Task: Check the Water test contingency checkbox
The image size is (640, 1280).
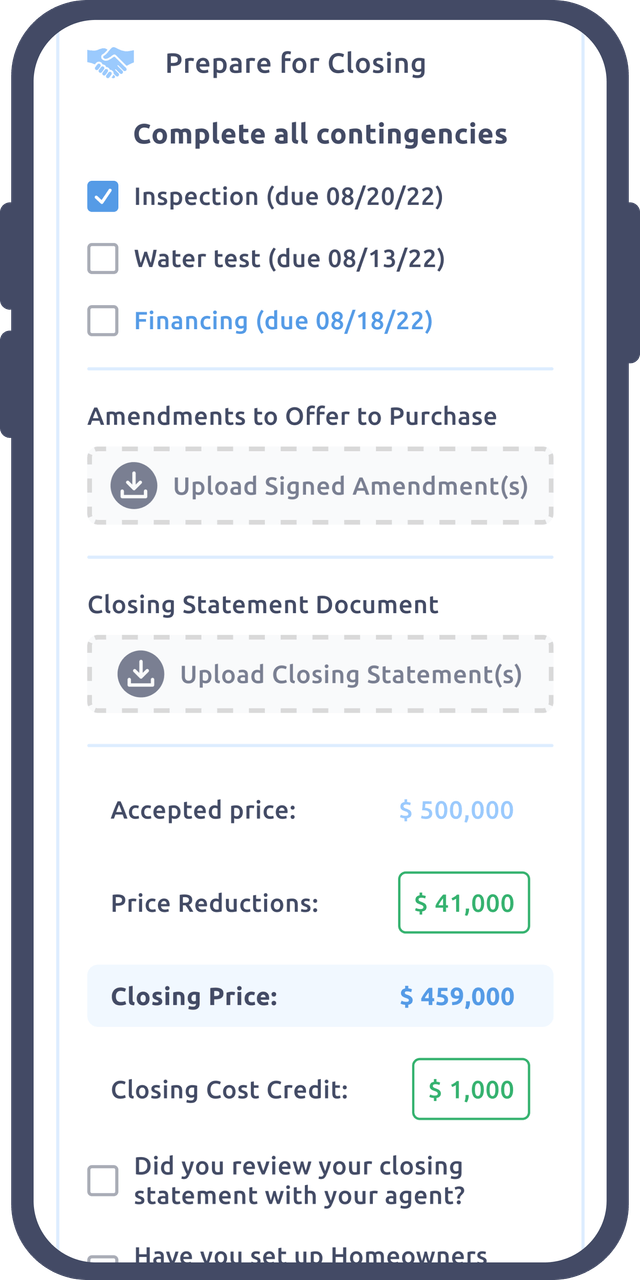Action: (103, 259)
